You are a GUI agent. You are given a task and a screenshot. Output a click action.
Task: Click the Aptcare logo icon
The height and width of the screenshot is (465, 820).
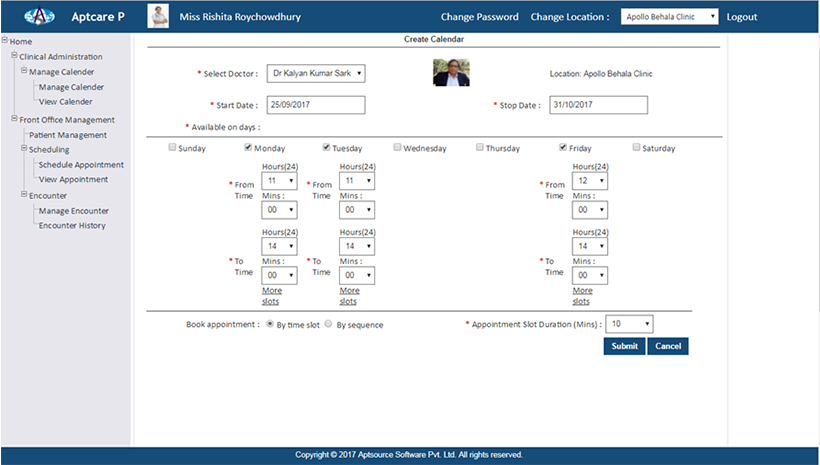pos(41,17)
